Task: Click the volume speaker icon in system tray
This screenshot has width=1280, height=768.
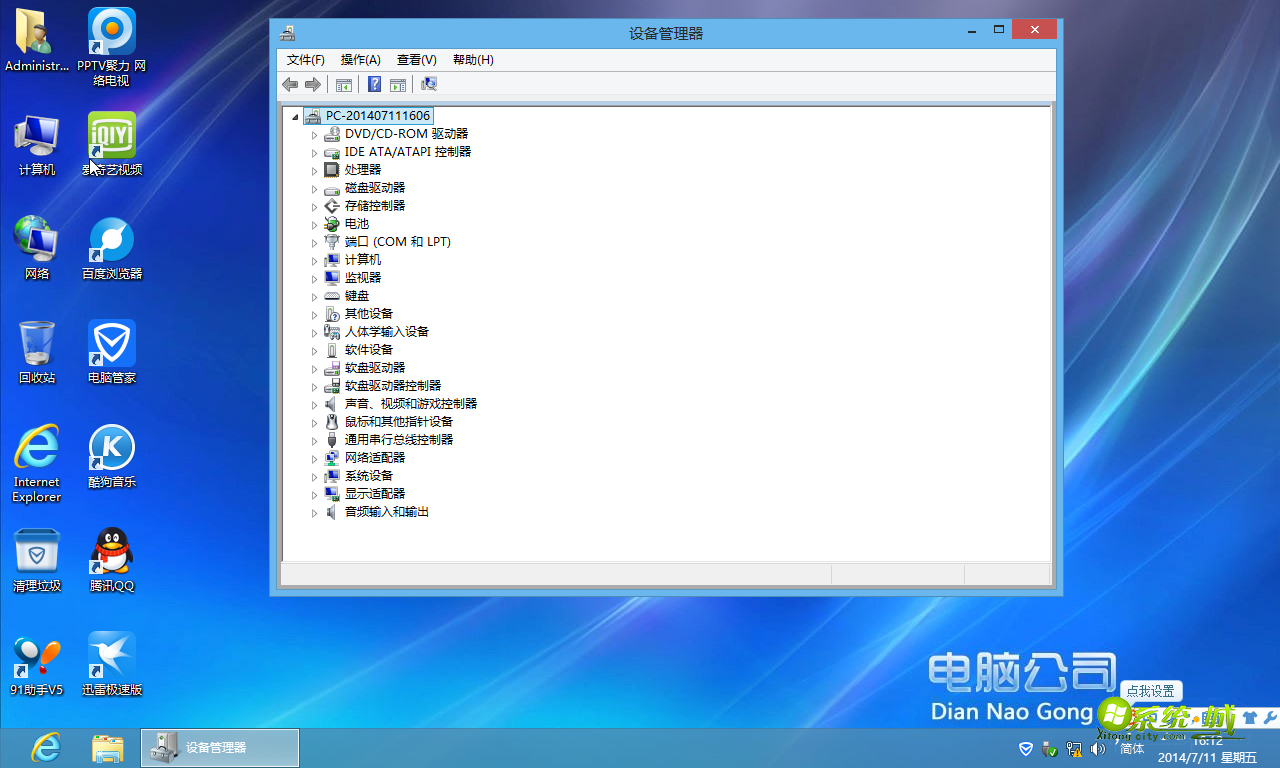Action: pos(1097,748)
